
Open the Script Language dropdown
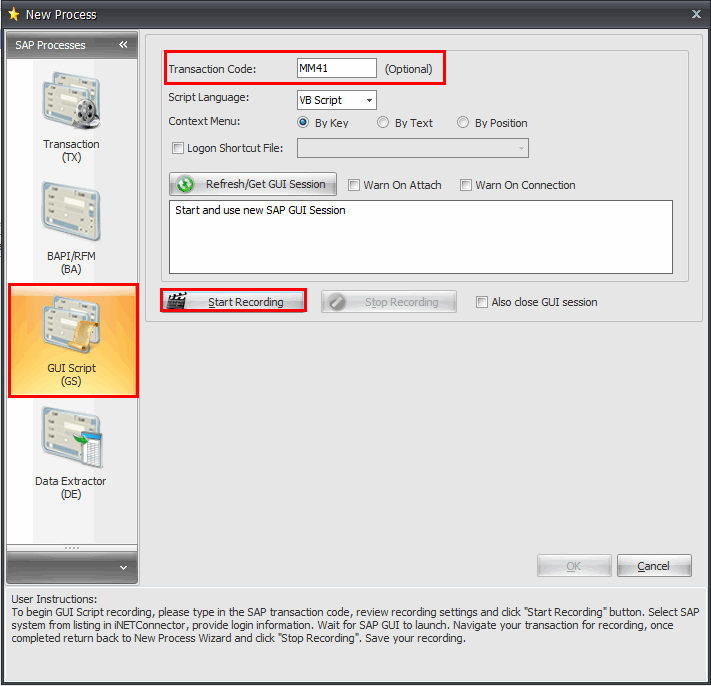(x=369, y=100)
